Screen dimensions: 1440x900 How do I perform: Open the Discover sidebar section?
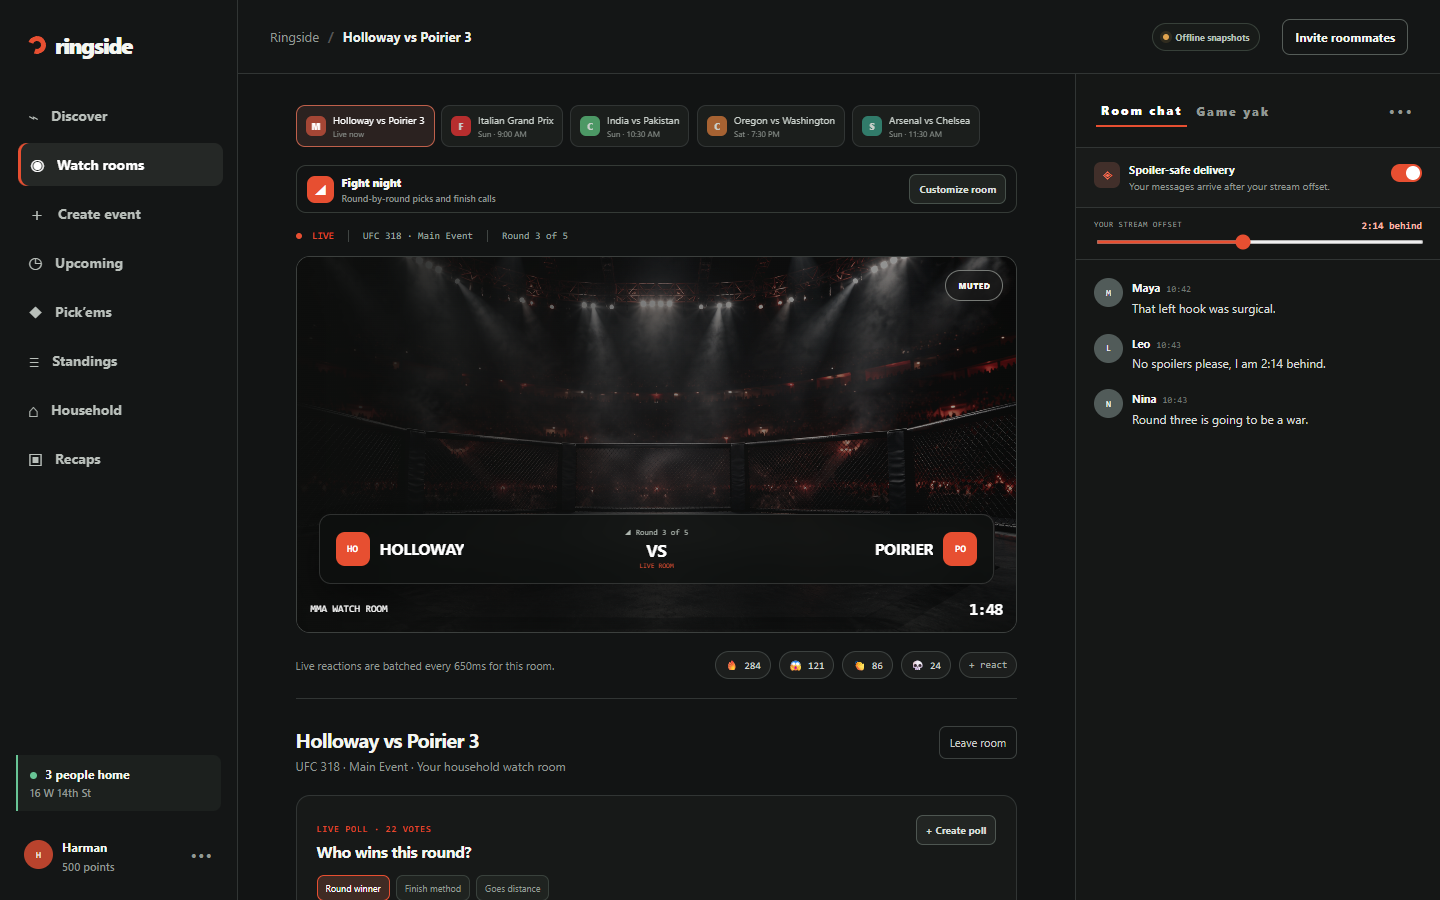tap(120, 116)
